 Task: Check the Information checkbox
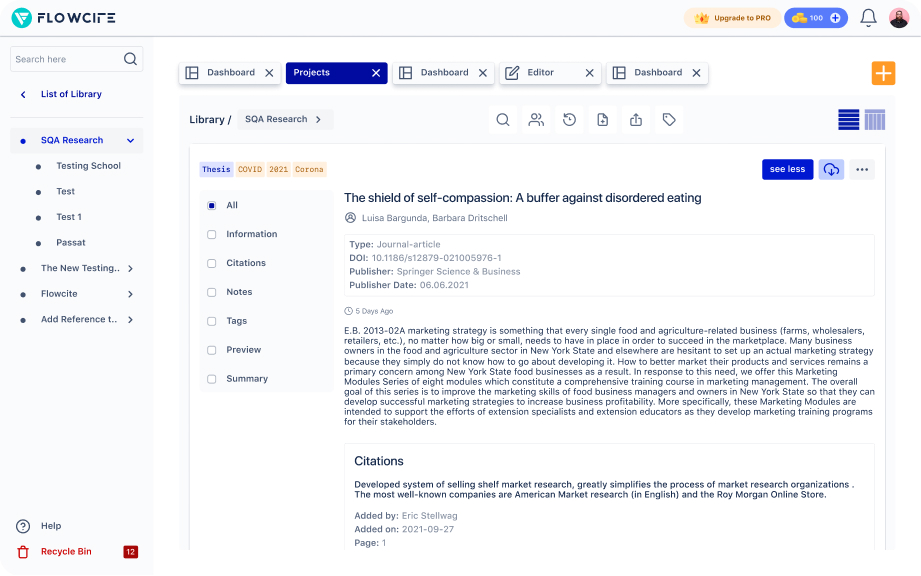[212, 234]
